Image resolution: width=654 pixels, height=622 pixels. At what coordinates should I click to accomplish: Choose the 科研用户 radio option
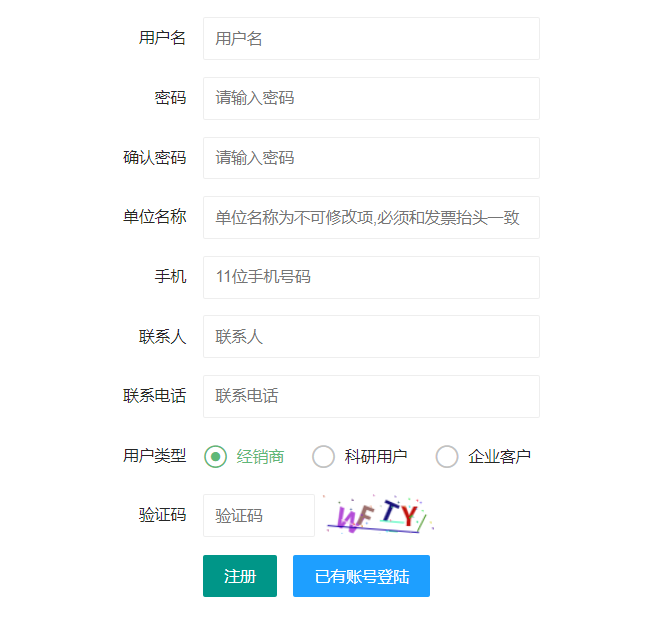[323, 457]
